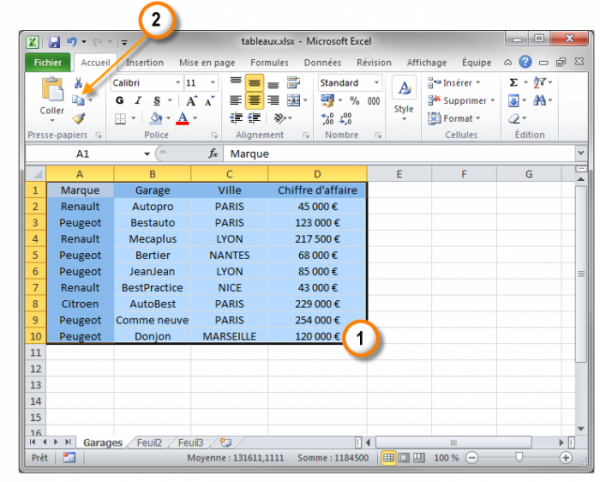Click the red font color A icon
600x482 pixels.
point(183,118)
